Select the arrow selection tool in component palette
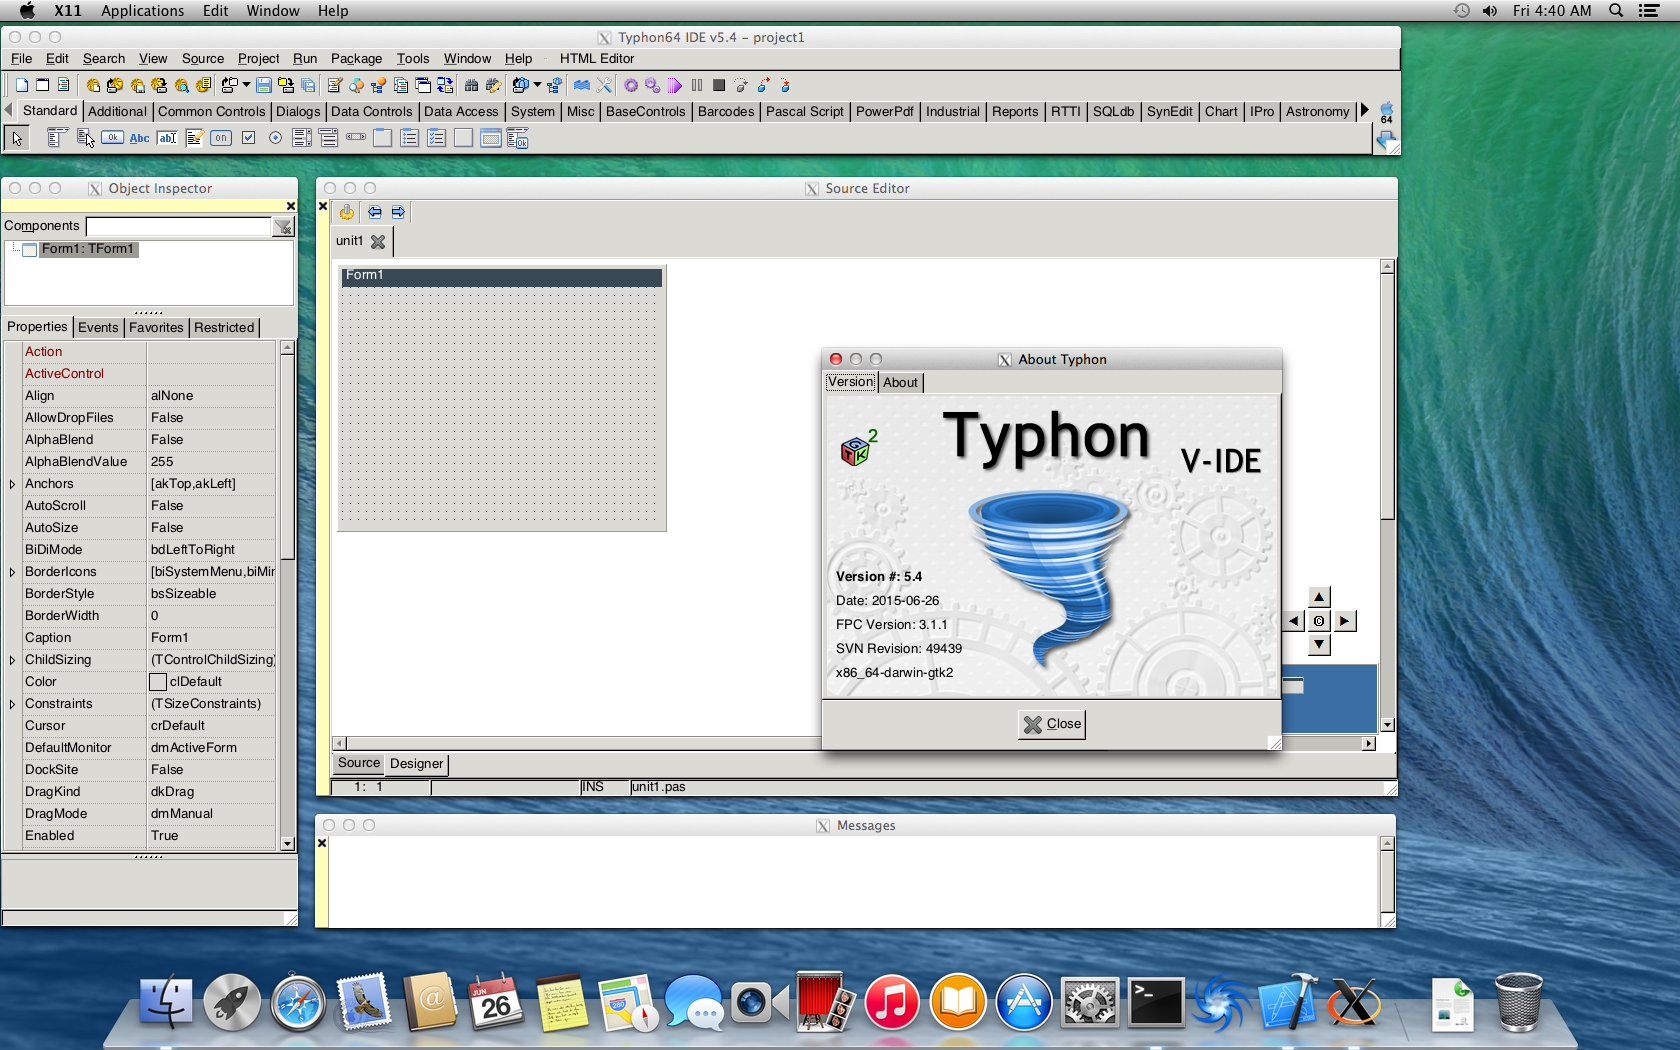 pyautogui.click(x=17, y=138)
